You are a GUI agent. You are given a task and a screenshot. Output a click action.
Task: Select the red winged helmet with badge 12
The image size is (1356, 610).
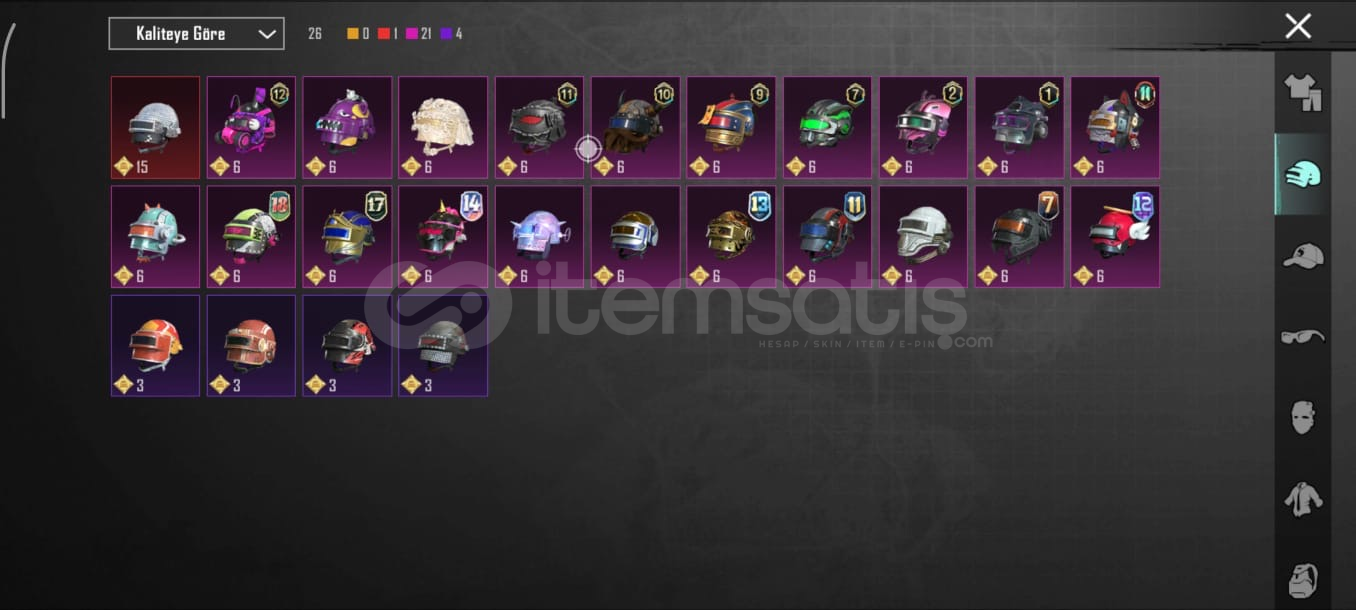(x=1115, y=237)
